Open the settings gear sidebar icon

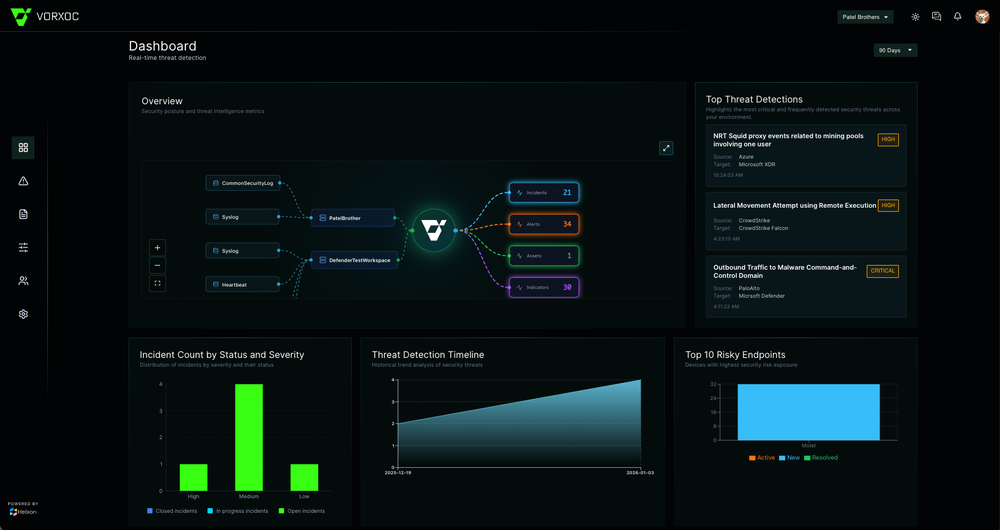[x=23, y=314]
